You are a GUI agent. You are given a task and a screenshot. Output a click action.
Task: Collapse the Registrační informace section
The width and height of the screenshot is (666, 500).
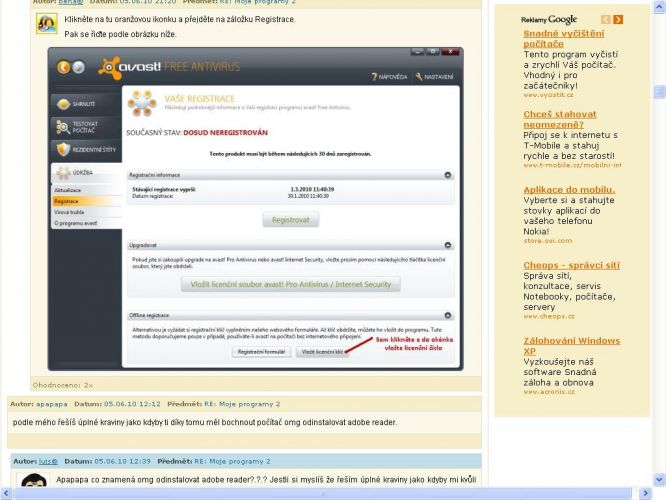(448, 175)
